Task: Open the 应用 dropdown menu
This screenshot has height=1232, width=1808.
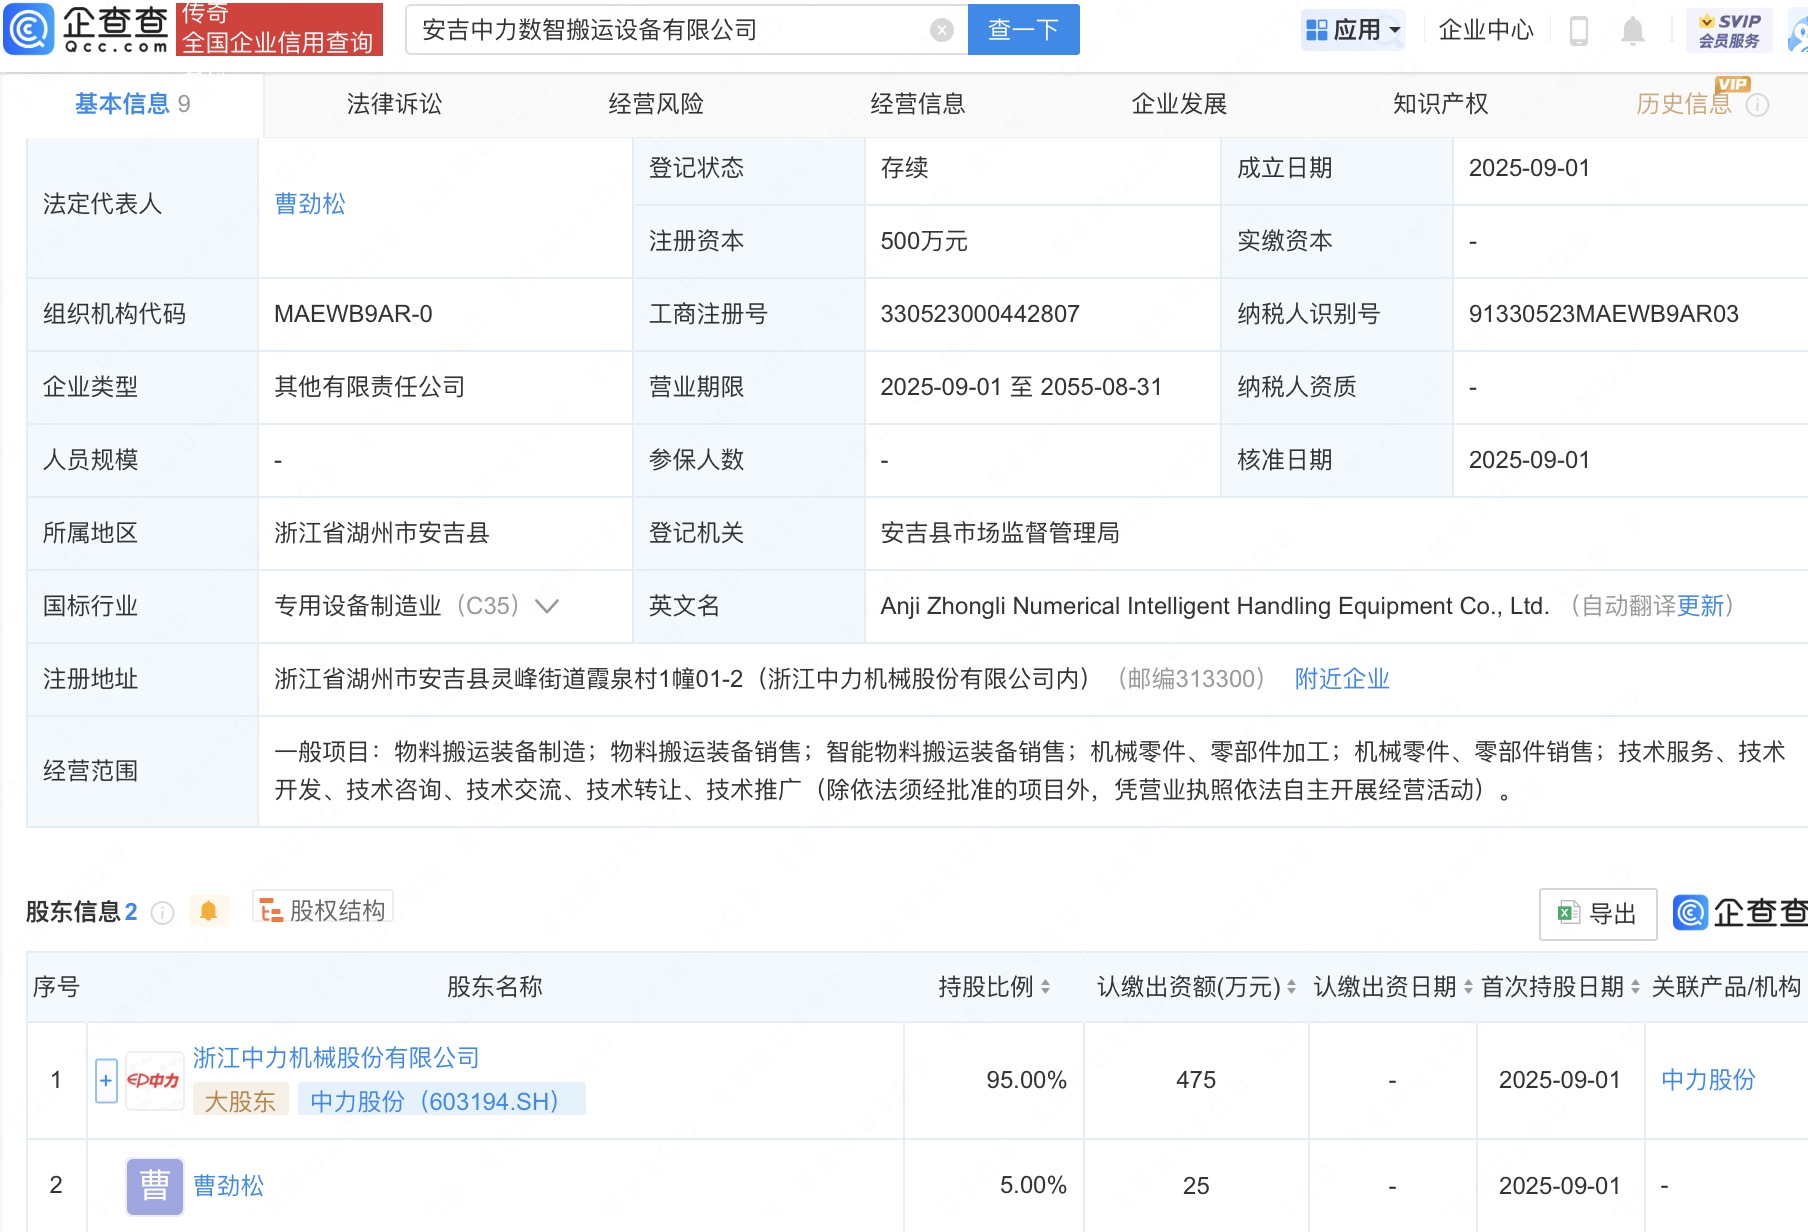Action: (x=1353, y=30)
